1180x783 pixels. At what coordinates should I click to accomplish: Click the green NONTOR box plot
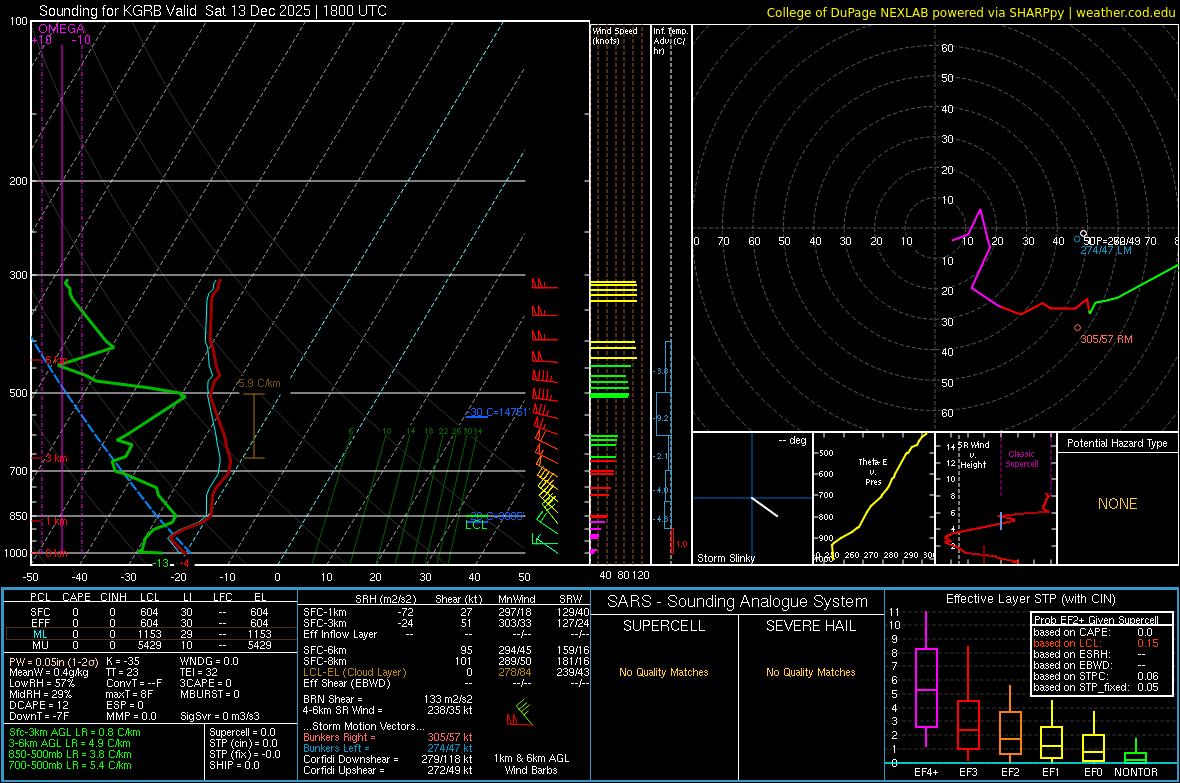(1135, 755)
